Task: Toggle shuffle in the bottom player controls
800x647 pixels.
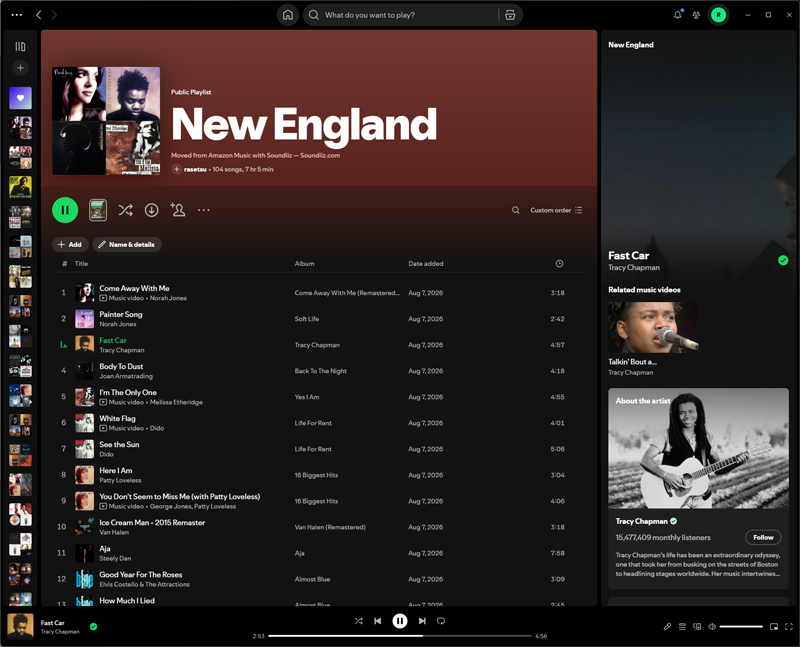Action: (x=359, y=621)
